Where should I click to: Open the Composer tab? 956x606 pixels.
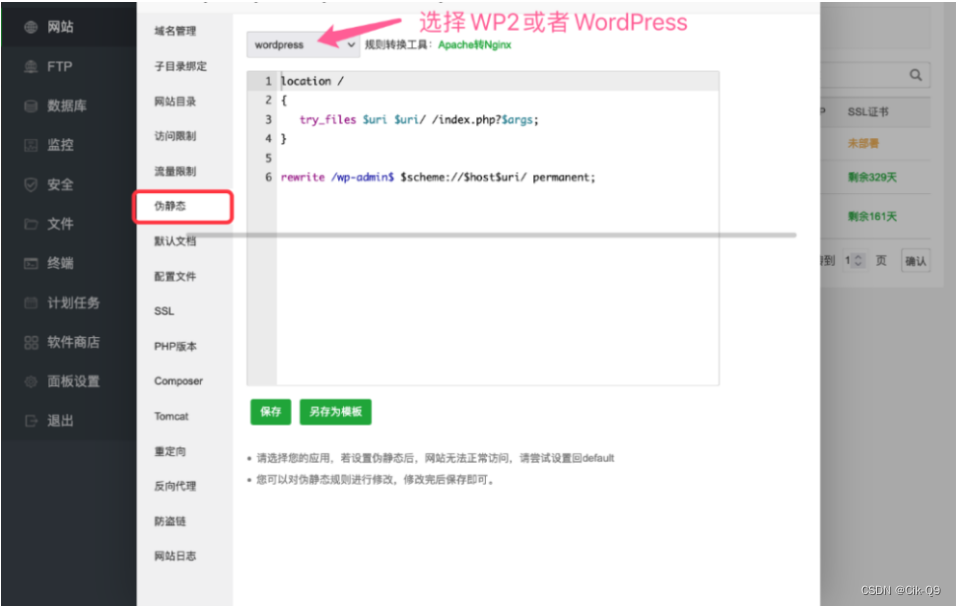178,381
